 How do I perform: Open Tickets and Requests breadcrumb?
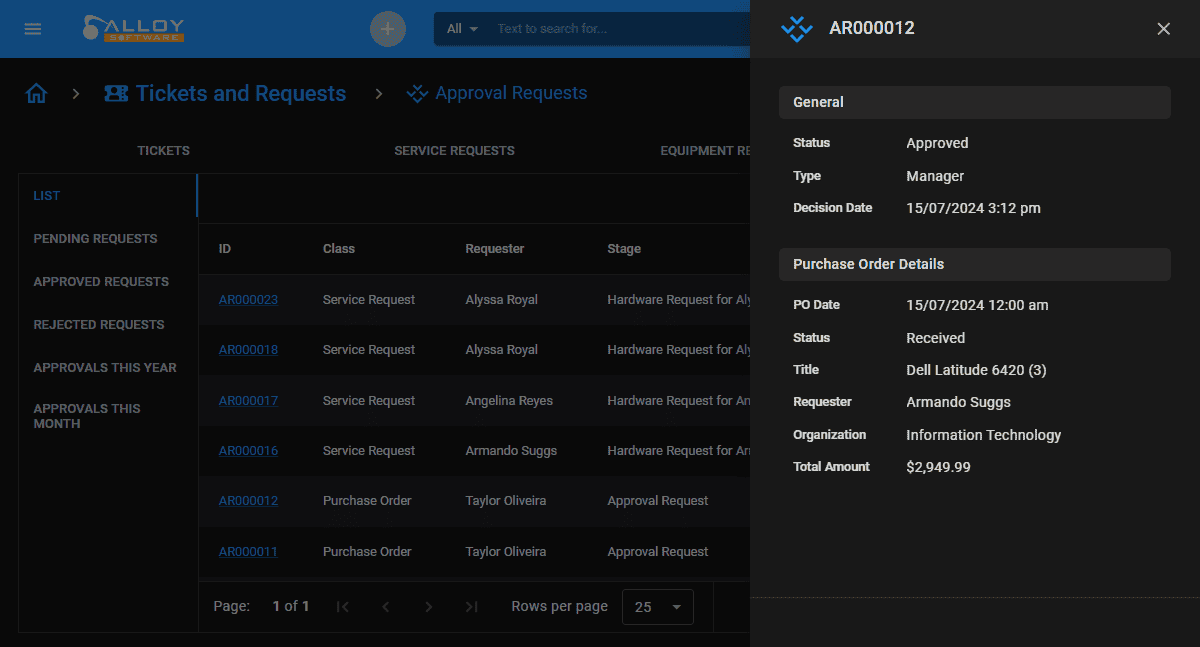coord(241,94)
